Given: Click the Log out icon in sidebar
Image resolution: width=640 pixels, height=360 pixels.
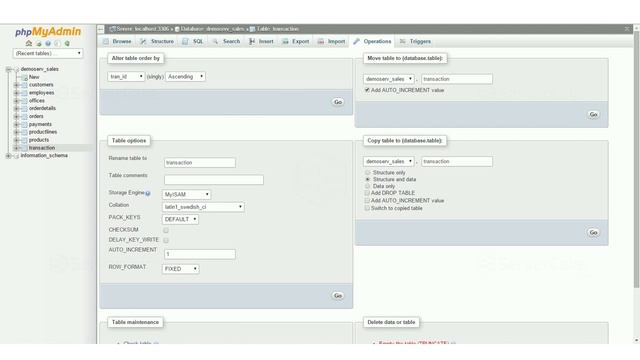Looking at the screenshot, I should (38, 43).
